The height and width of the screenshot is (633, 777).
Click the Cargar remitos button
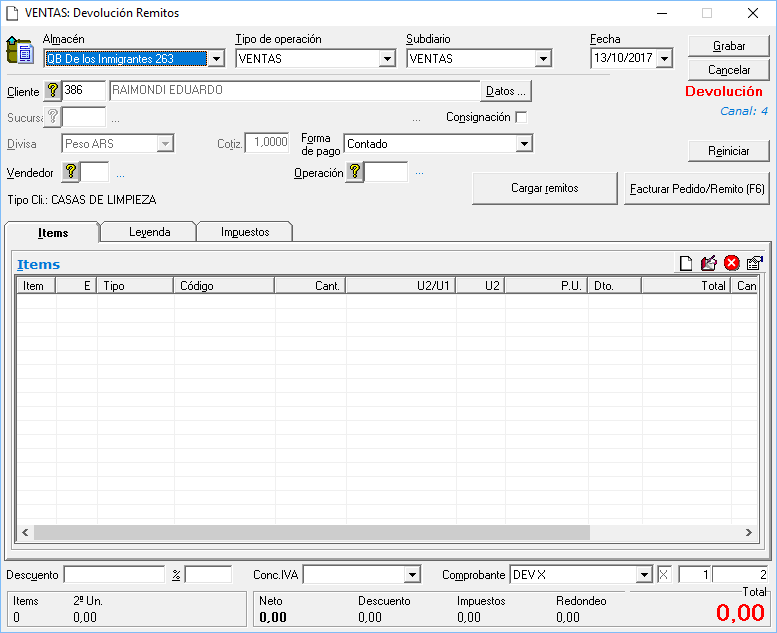543,188
